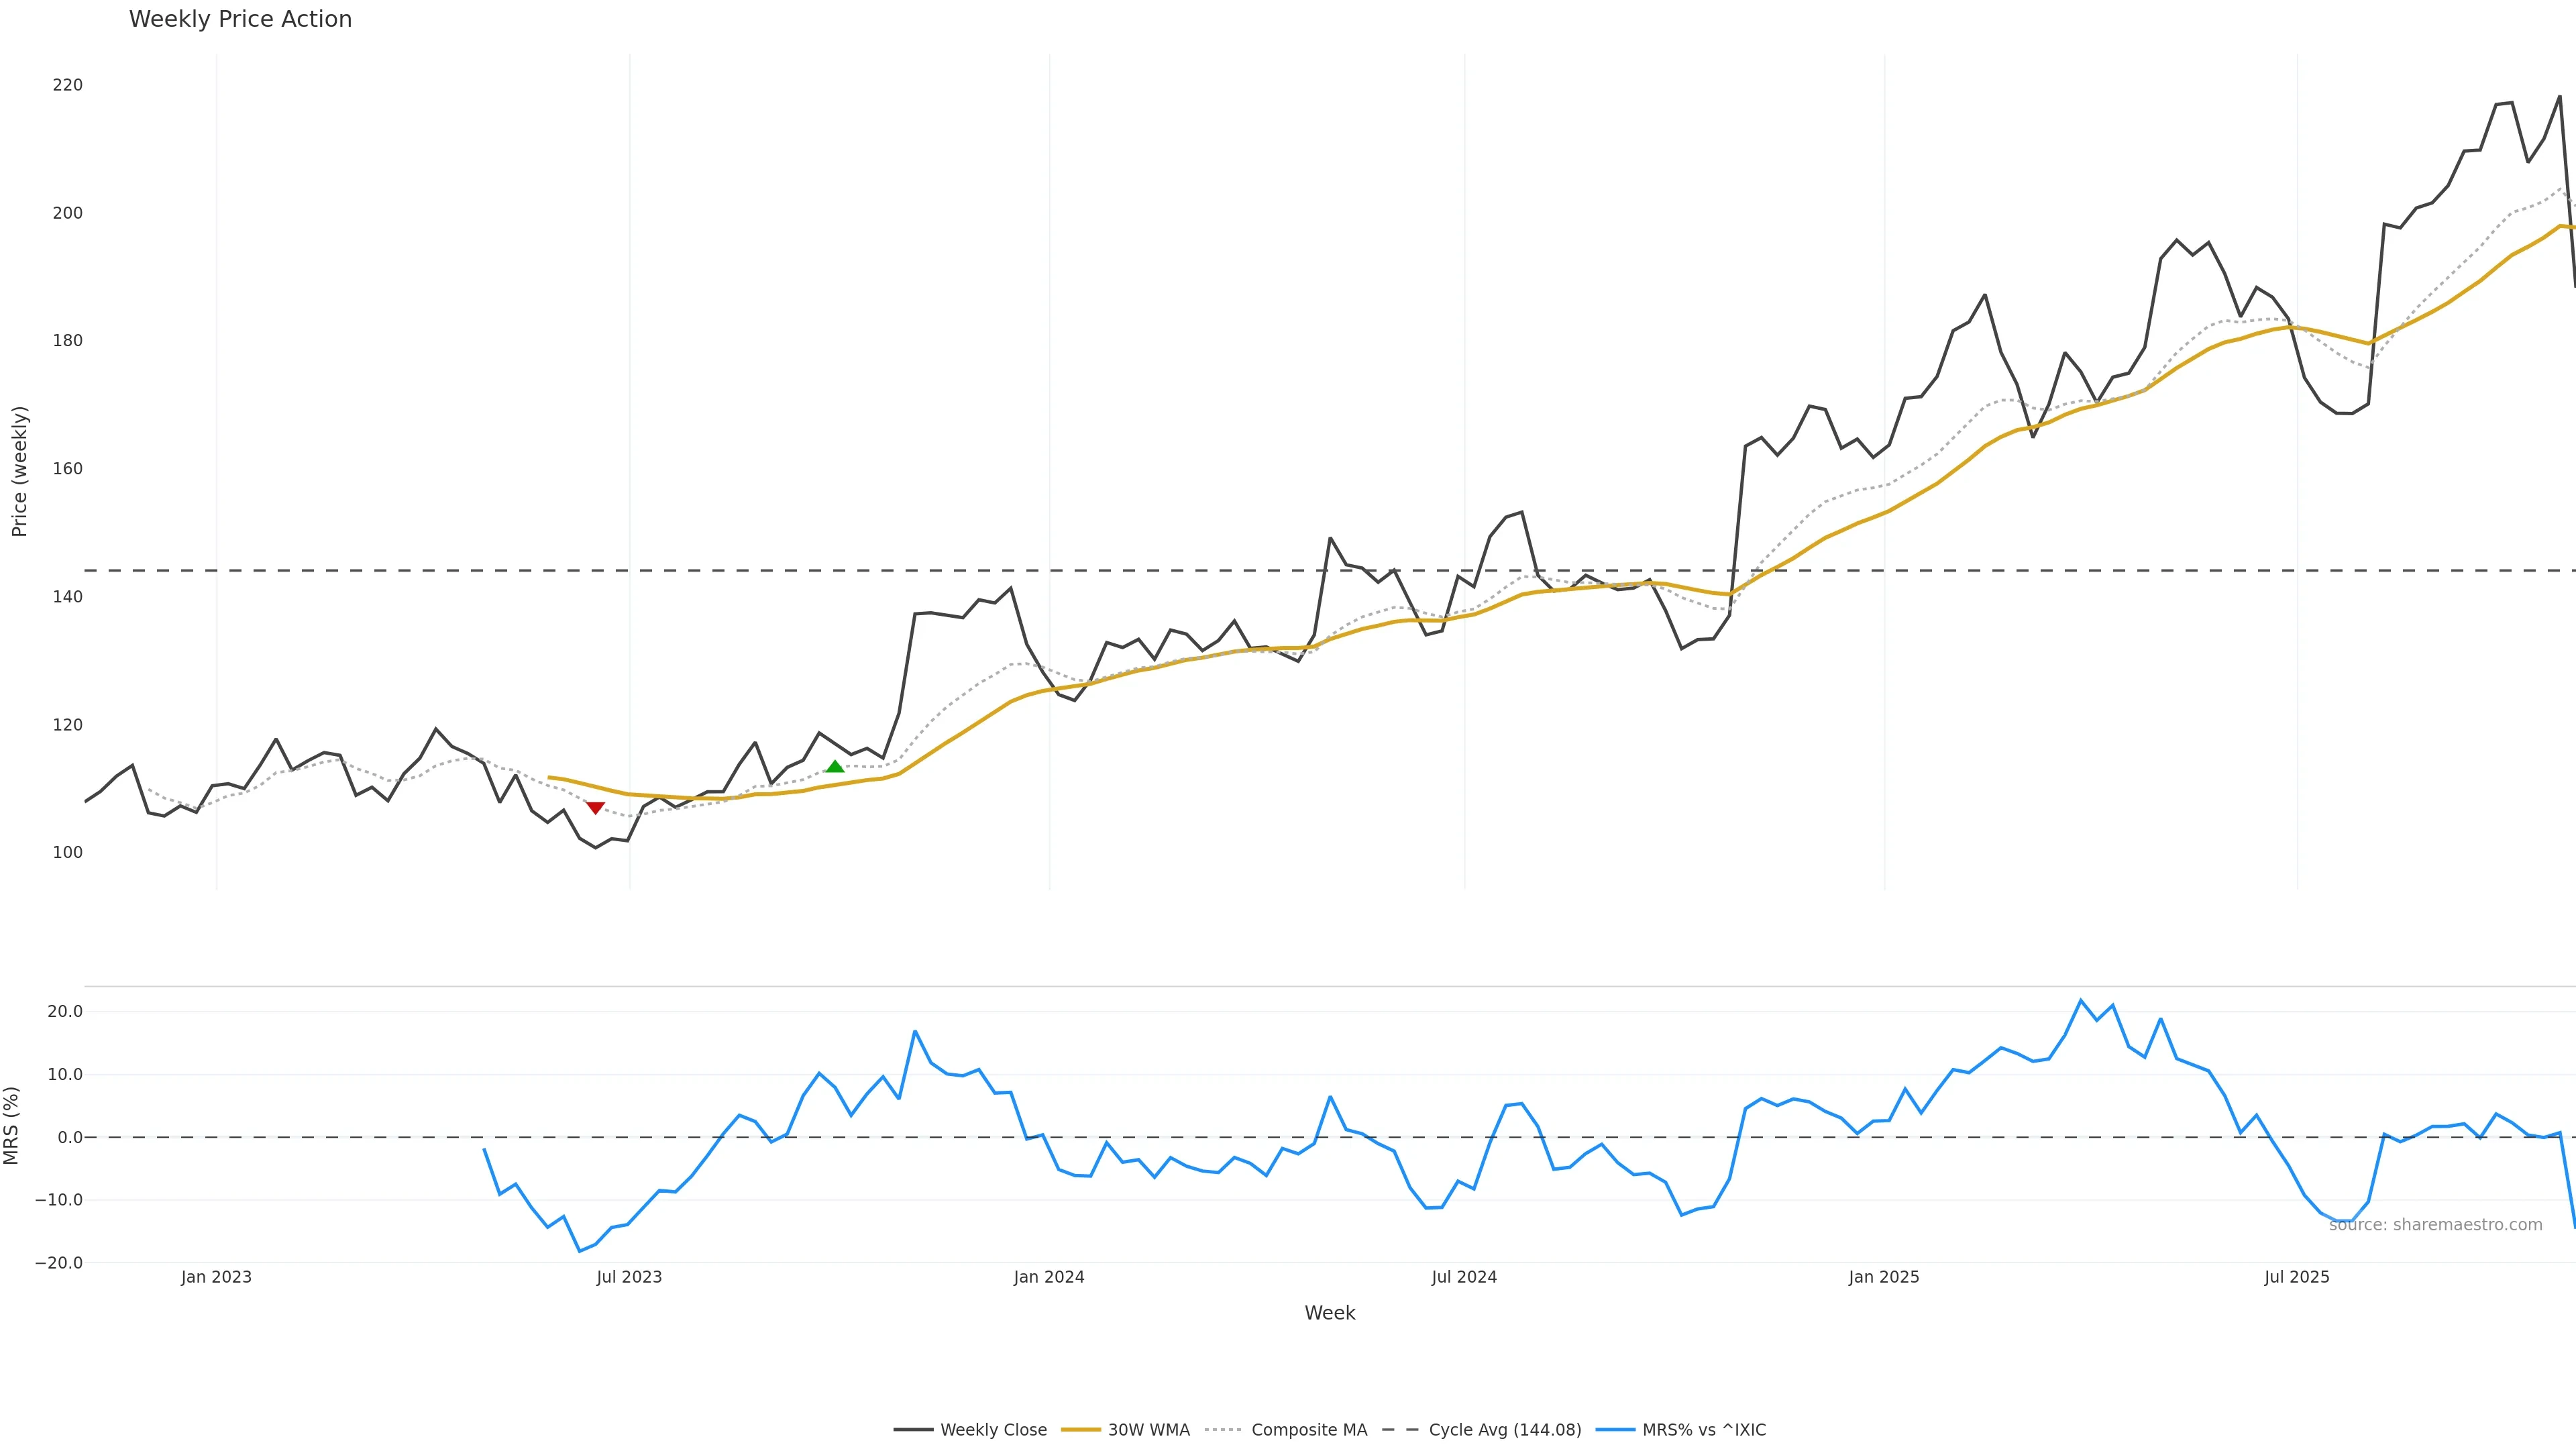Click the red down-triangle sell marker
This screenshot has width=2576, height=1449.
[595, 807]
